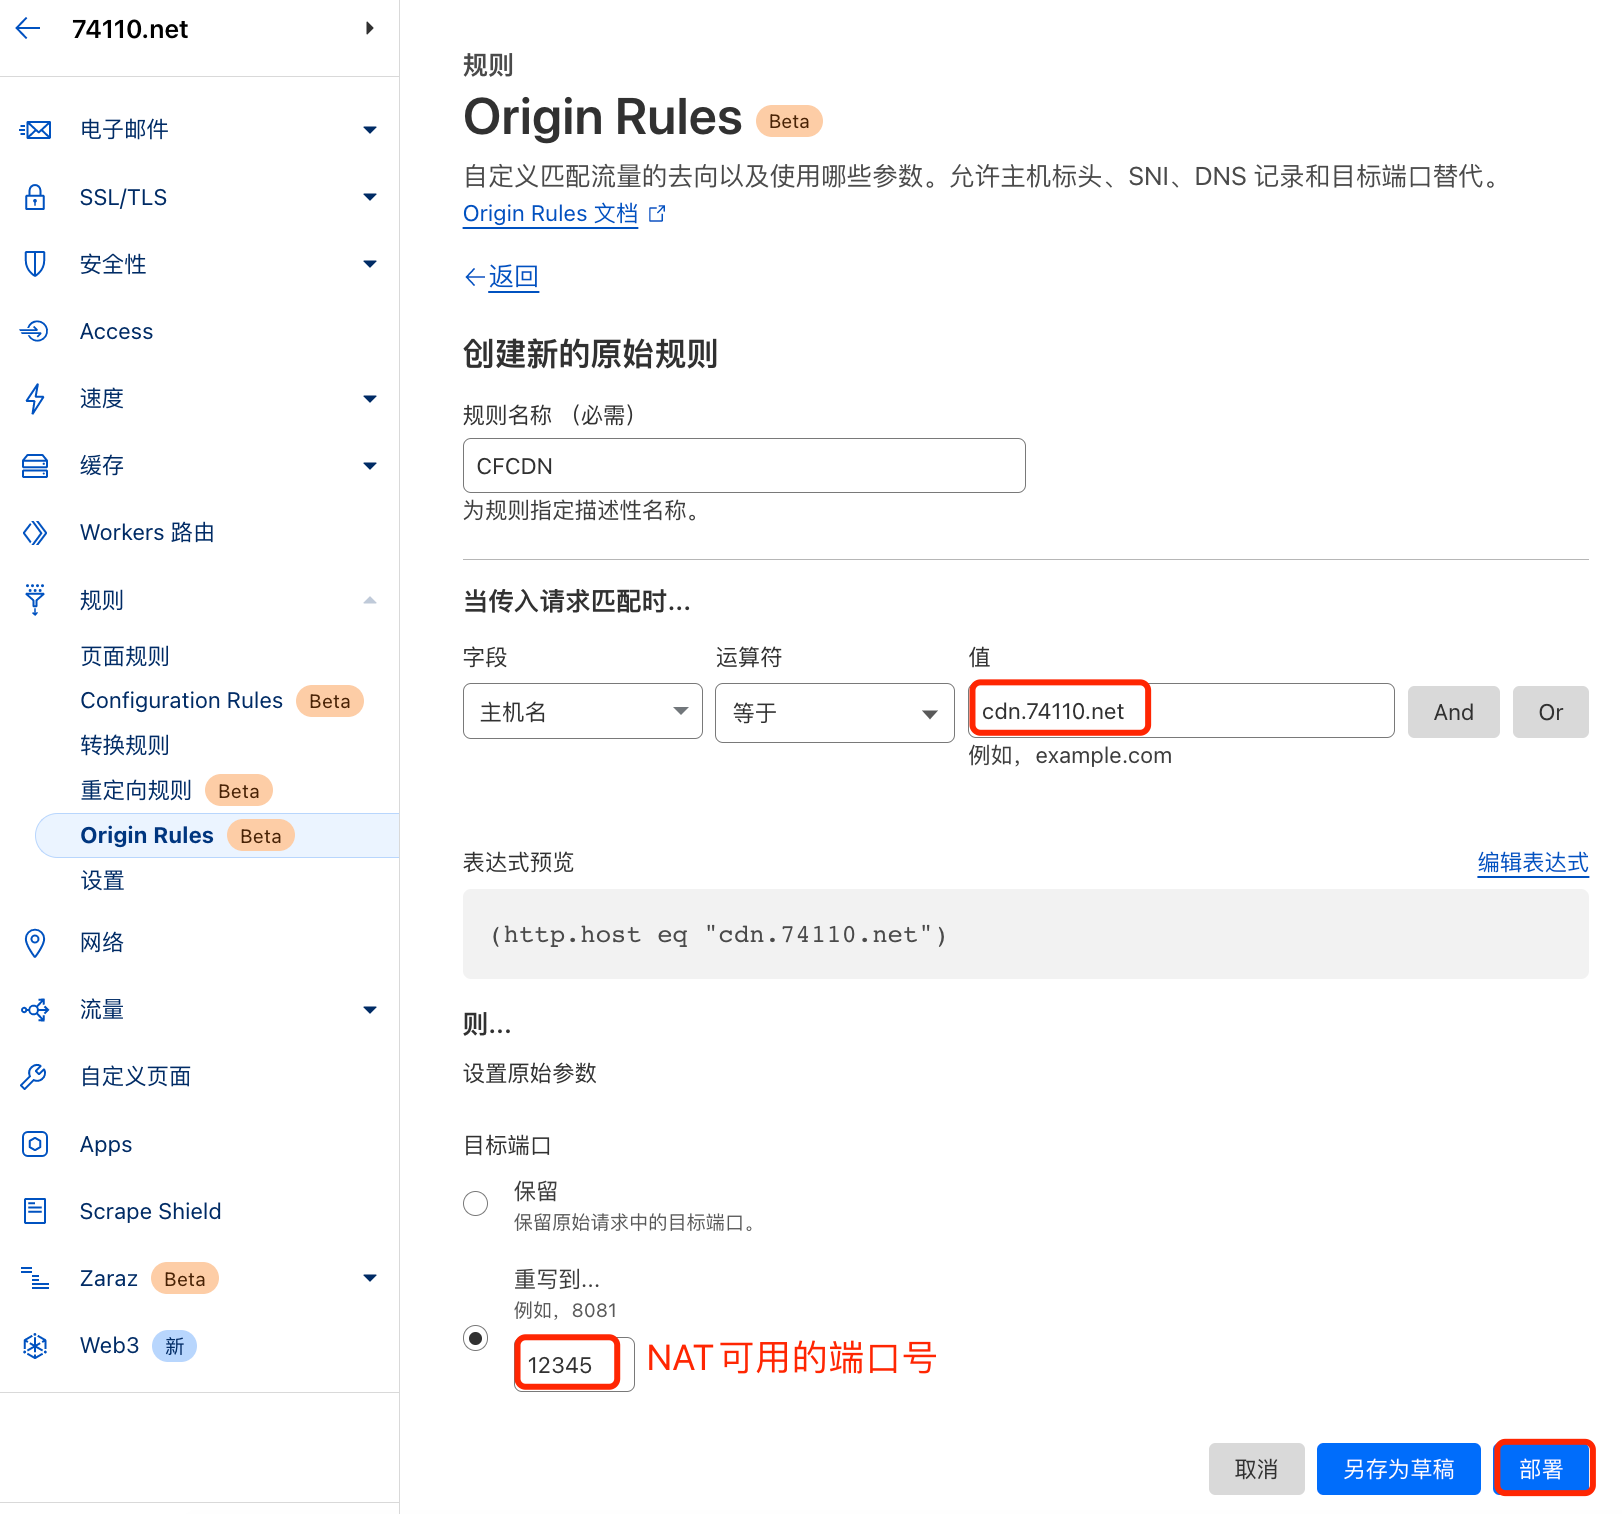
Task: Open the 编辑表达式 link
Action: click(1532, 863)
